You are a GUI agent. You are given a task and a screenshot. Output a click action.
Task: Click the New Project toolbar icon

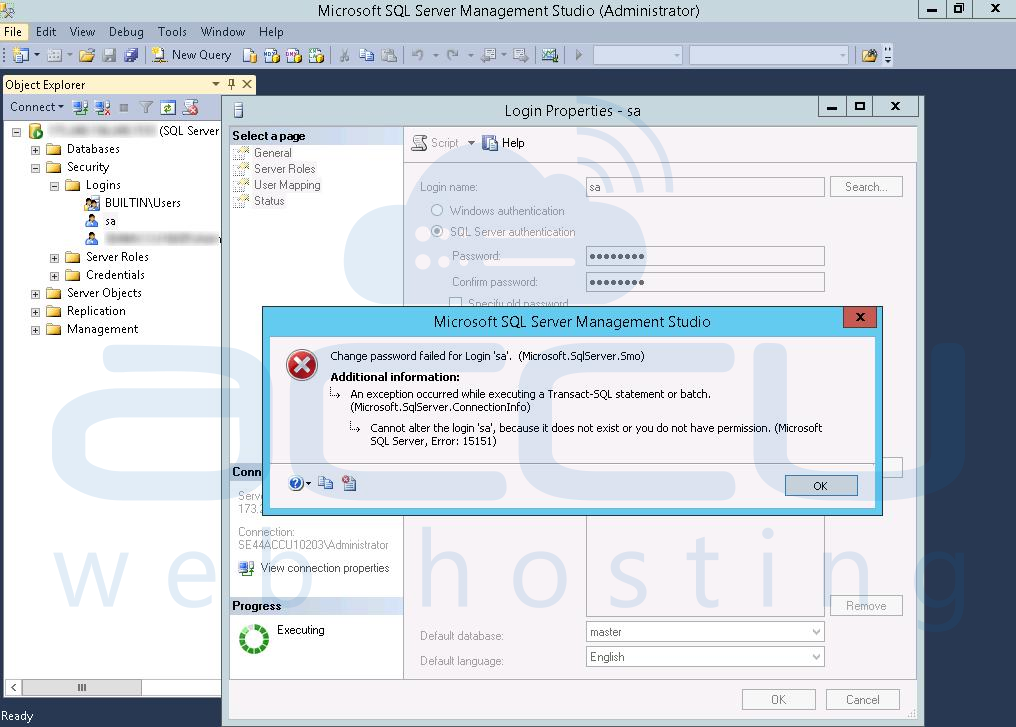click(x=21, y=56)
